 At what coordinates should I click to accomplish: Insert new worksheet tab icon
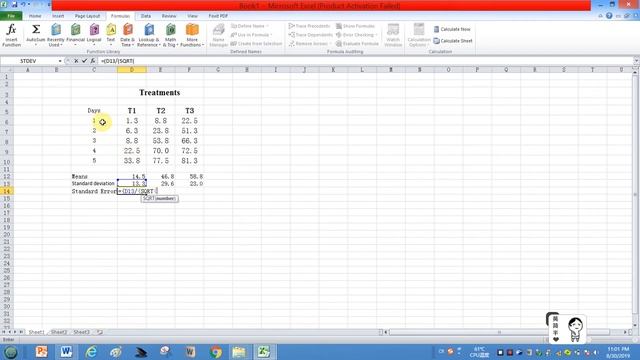pos(100,332)
